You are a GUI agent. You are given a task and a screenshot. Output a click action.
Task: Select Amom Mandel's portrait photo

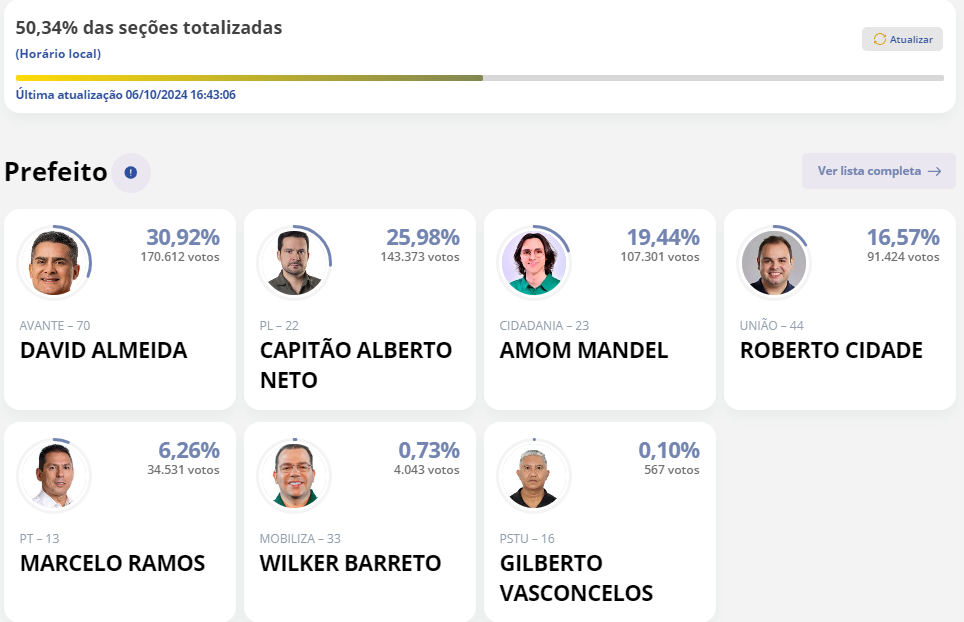point(534,262)
